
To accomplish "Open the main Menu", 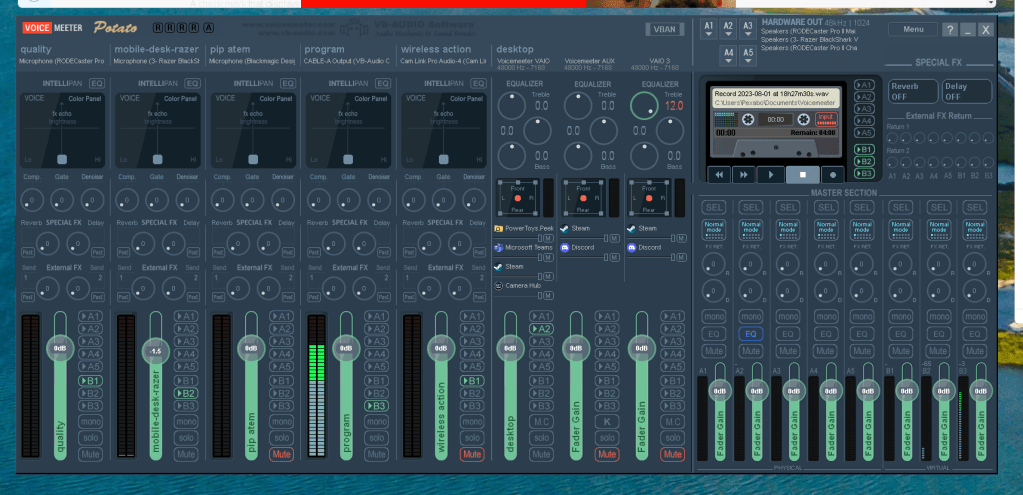I will [913, 29].
